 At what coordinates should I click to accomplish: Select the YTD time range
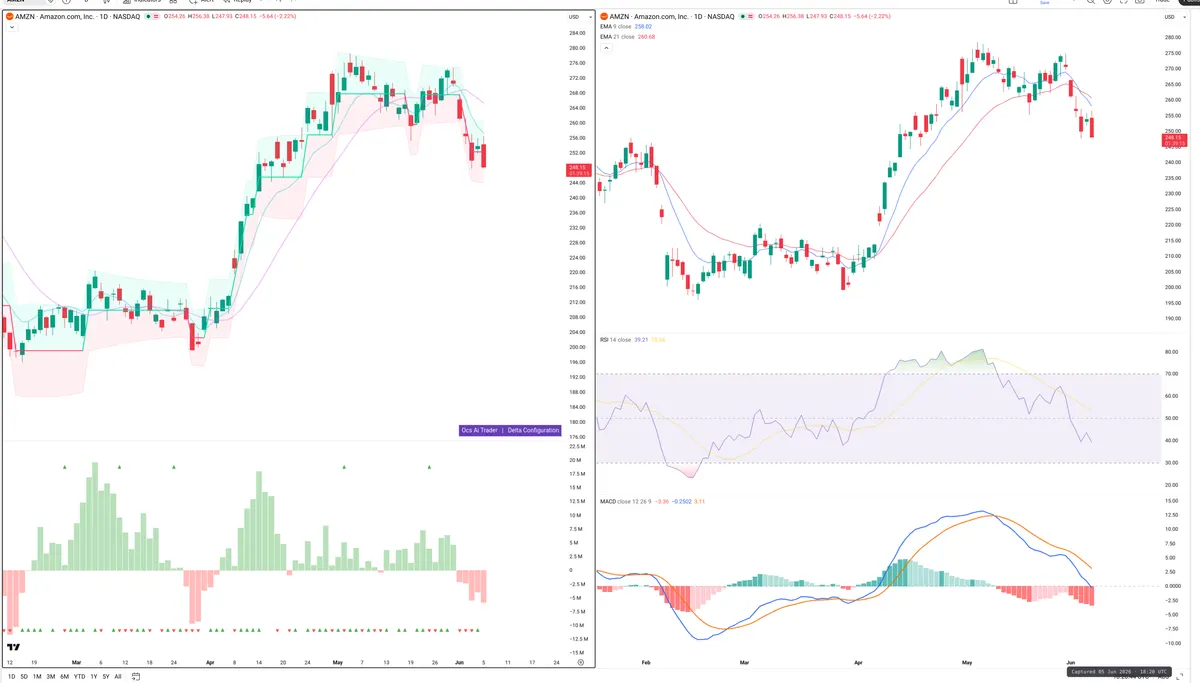(x=79, y=677)
